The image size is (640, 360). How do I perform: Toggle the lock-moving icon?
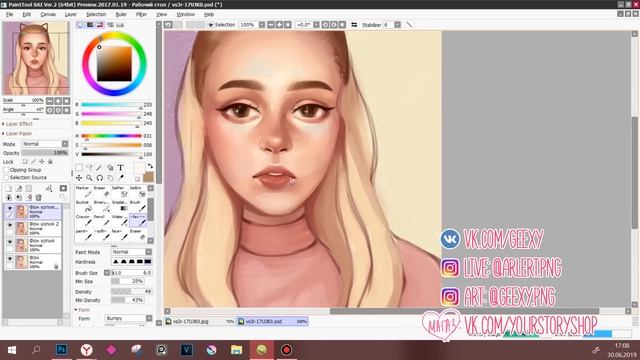(42, 162)
